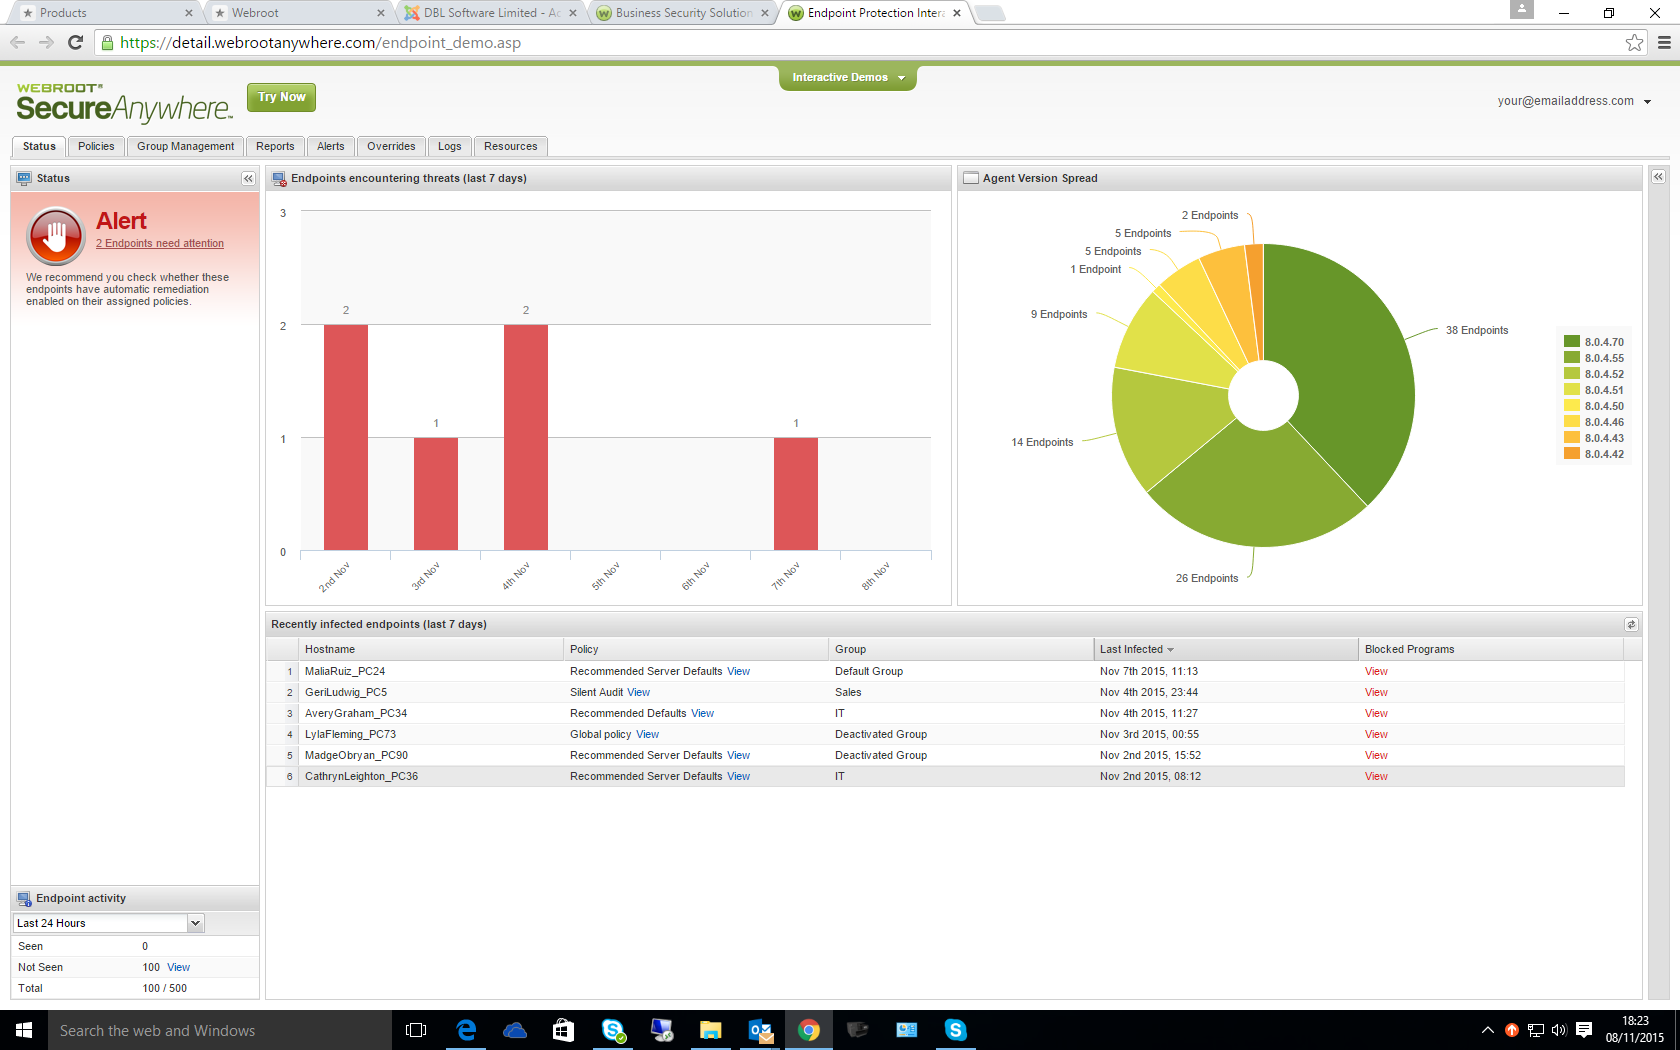The image size is (1680, 1050).
Task: Show hidden system tray icons chevron
Action: (1488, 1030)
